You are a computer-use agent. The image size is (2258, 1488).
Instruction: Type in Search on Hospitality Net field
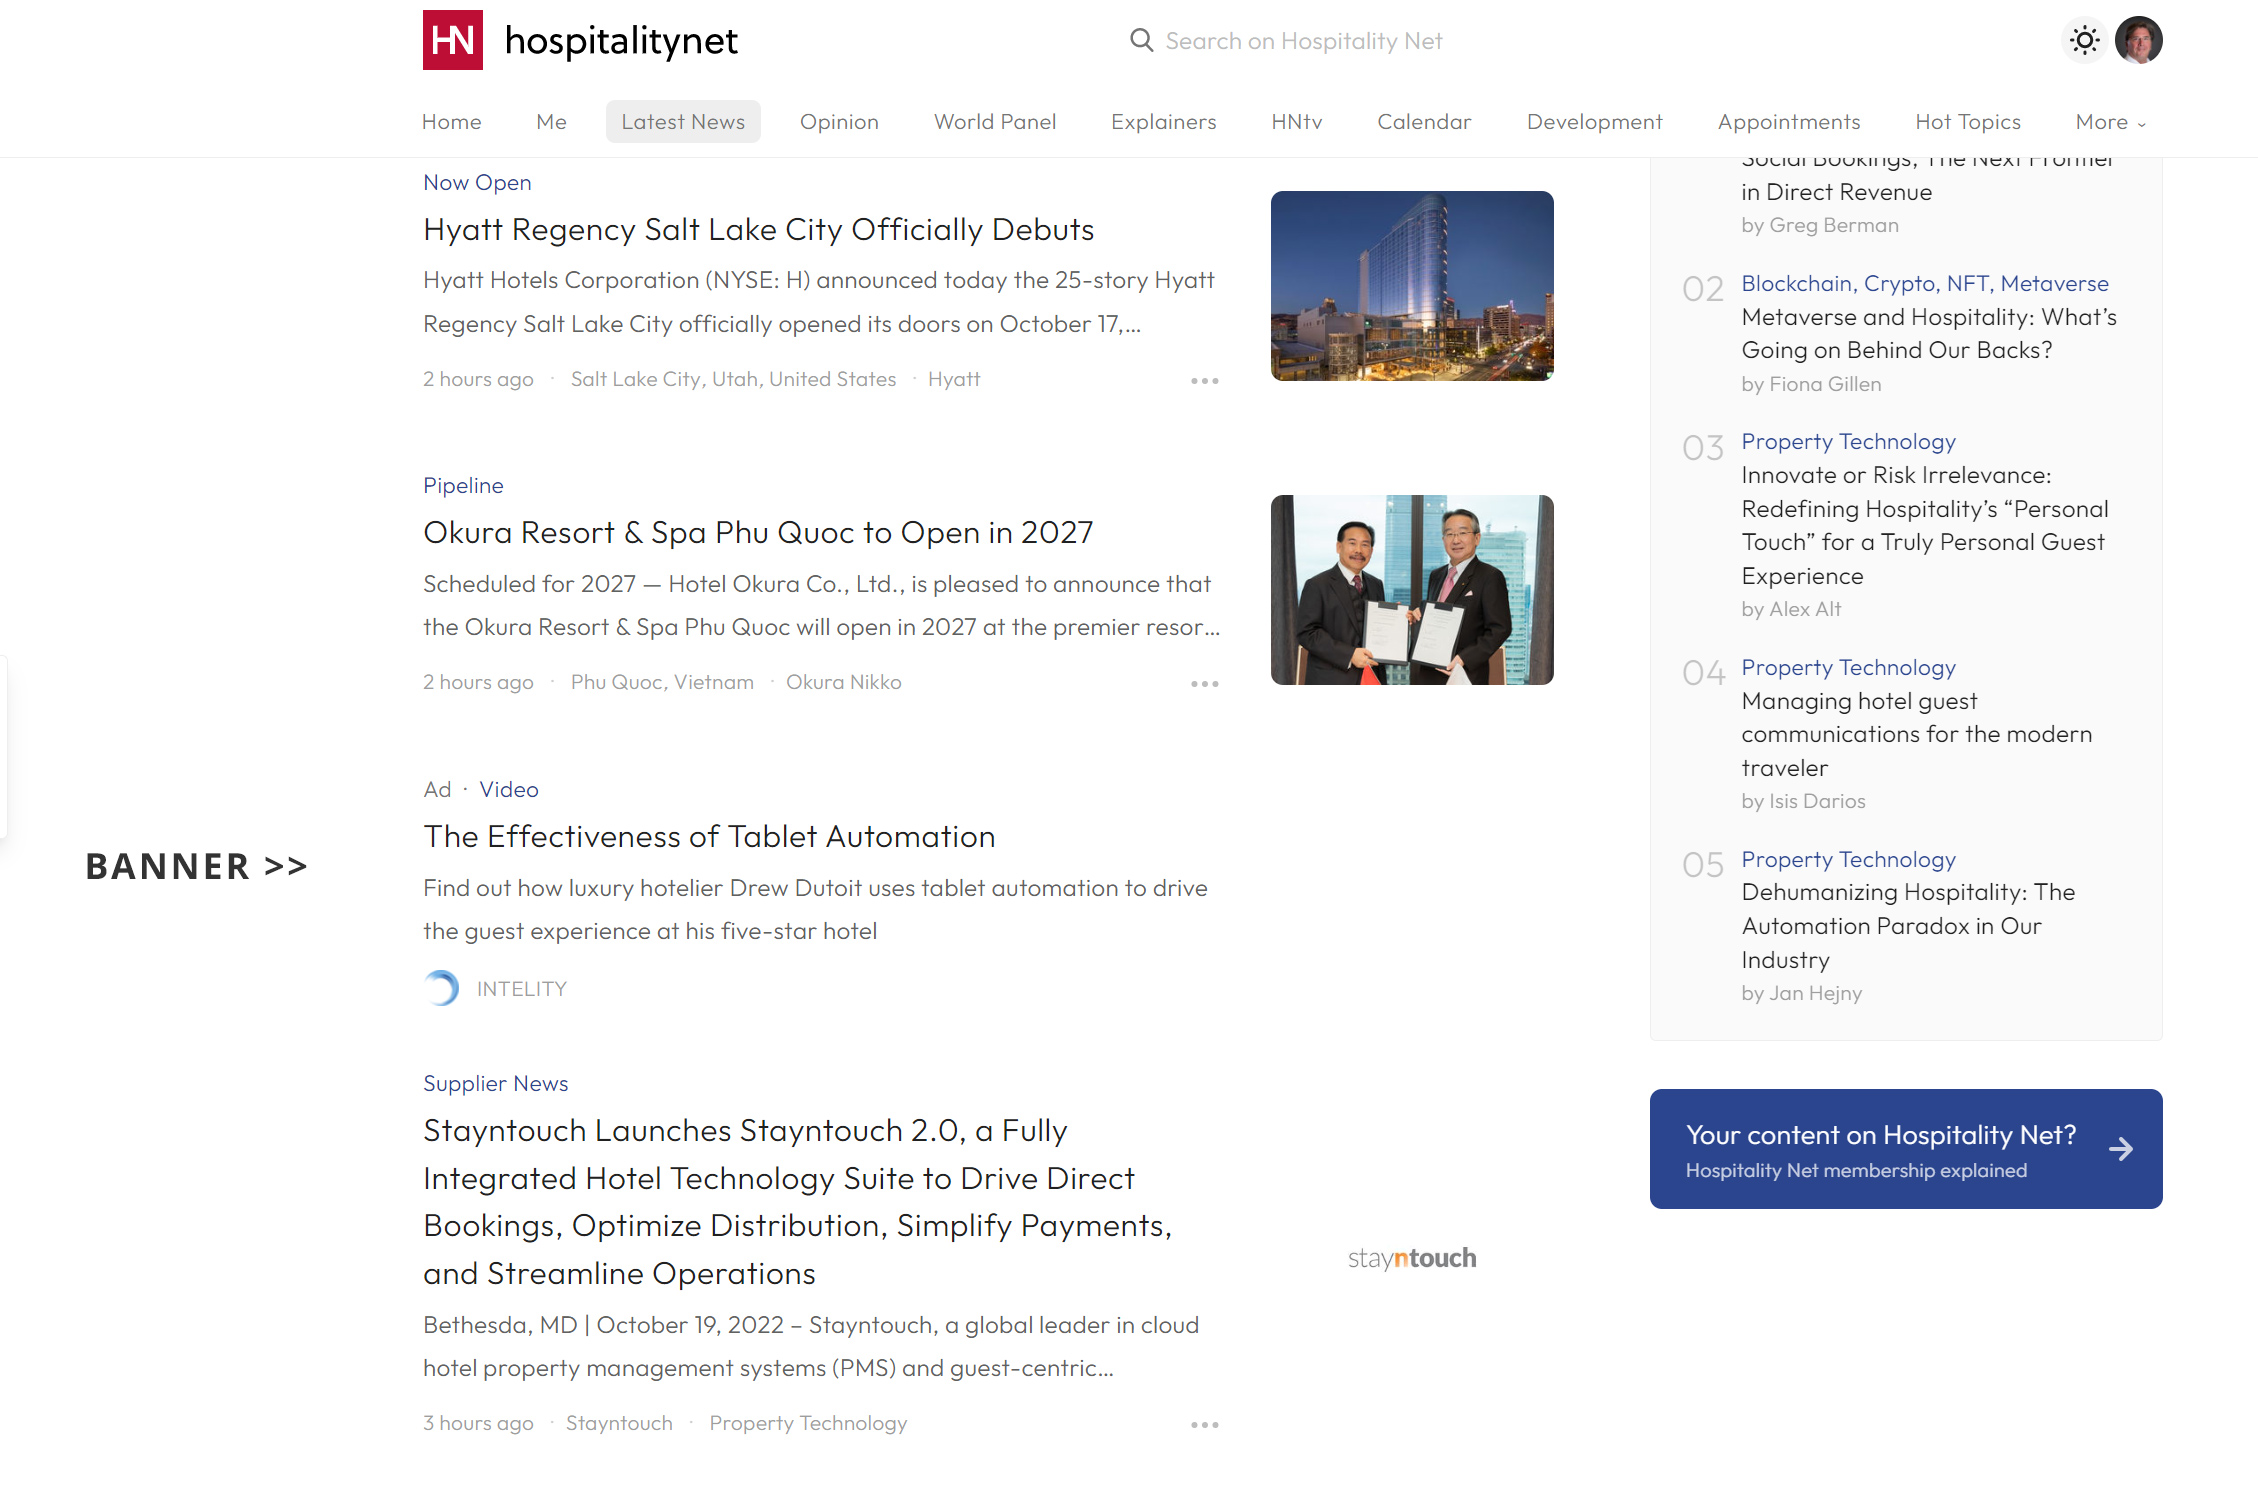coord(1303,41)
